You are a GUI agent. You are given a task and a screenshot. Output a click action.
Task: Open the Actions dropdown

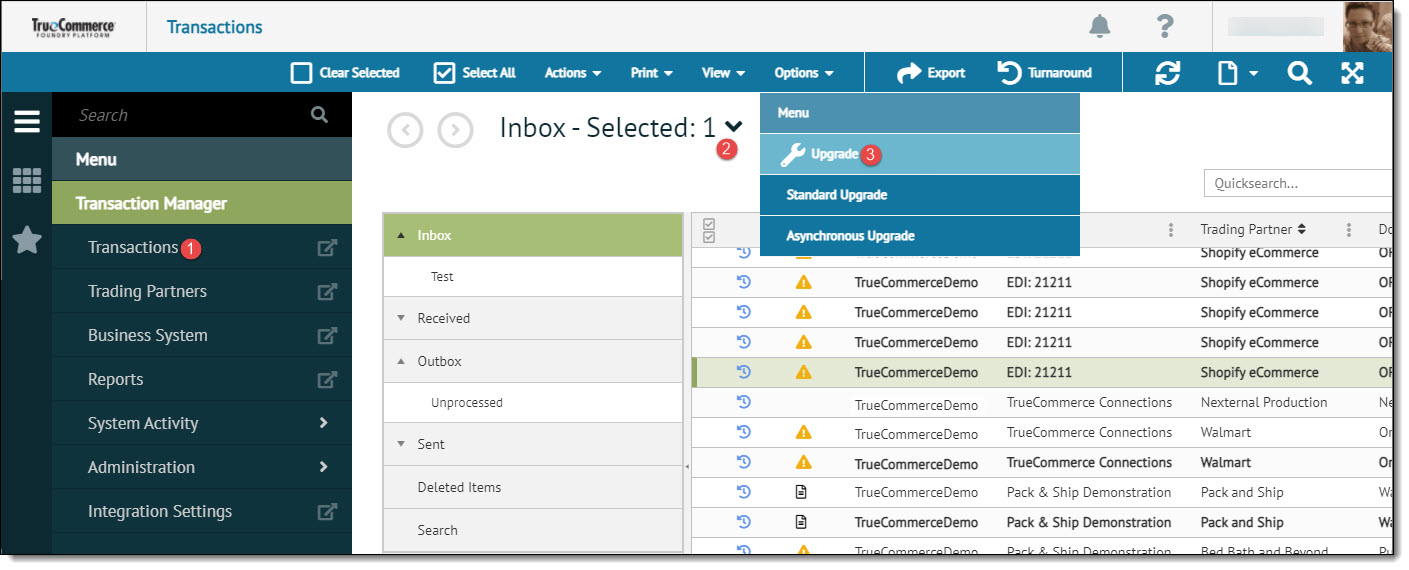coord(573,73)
